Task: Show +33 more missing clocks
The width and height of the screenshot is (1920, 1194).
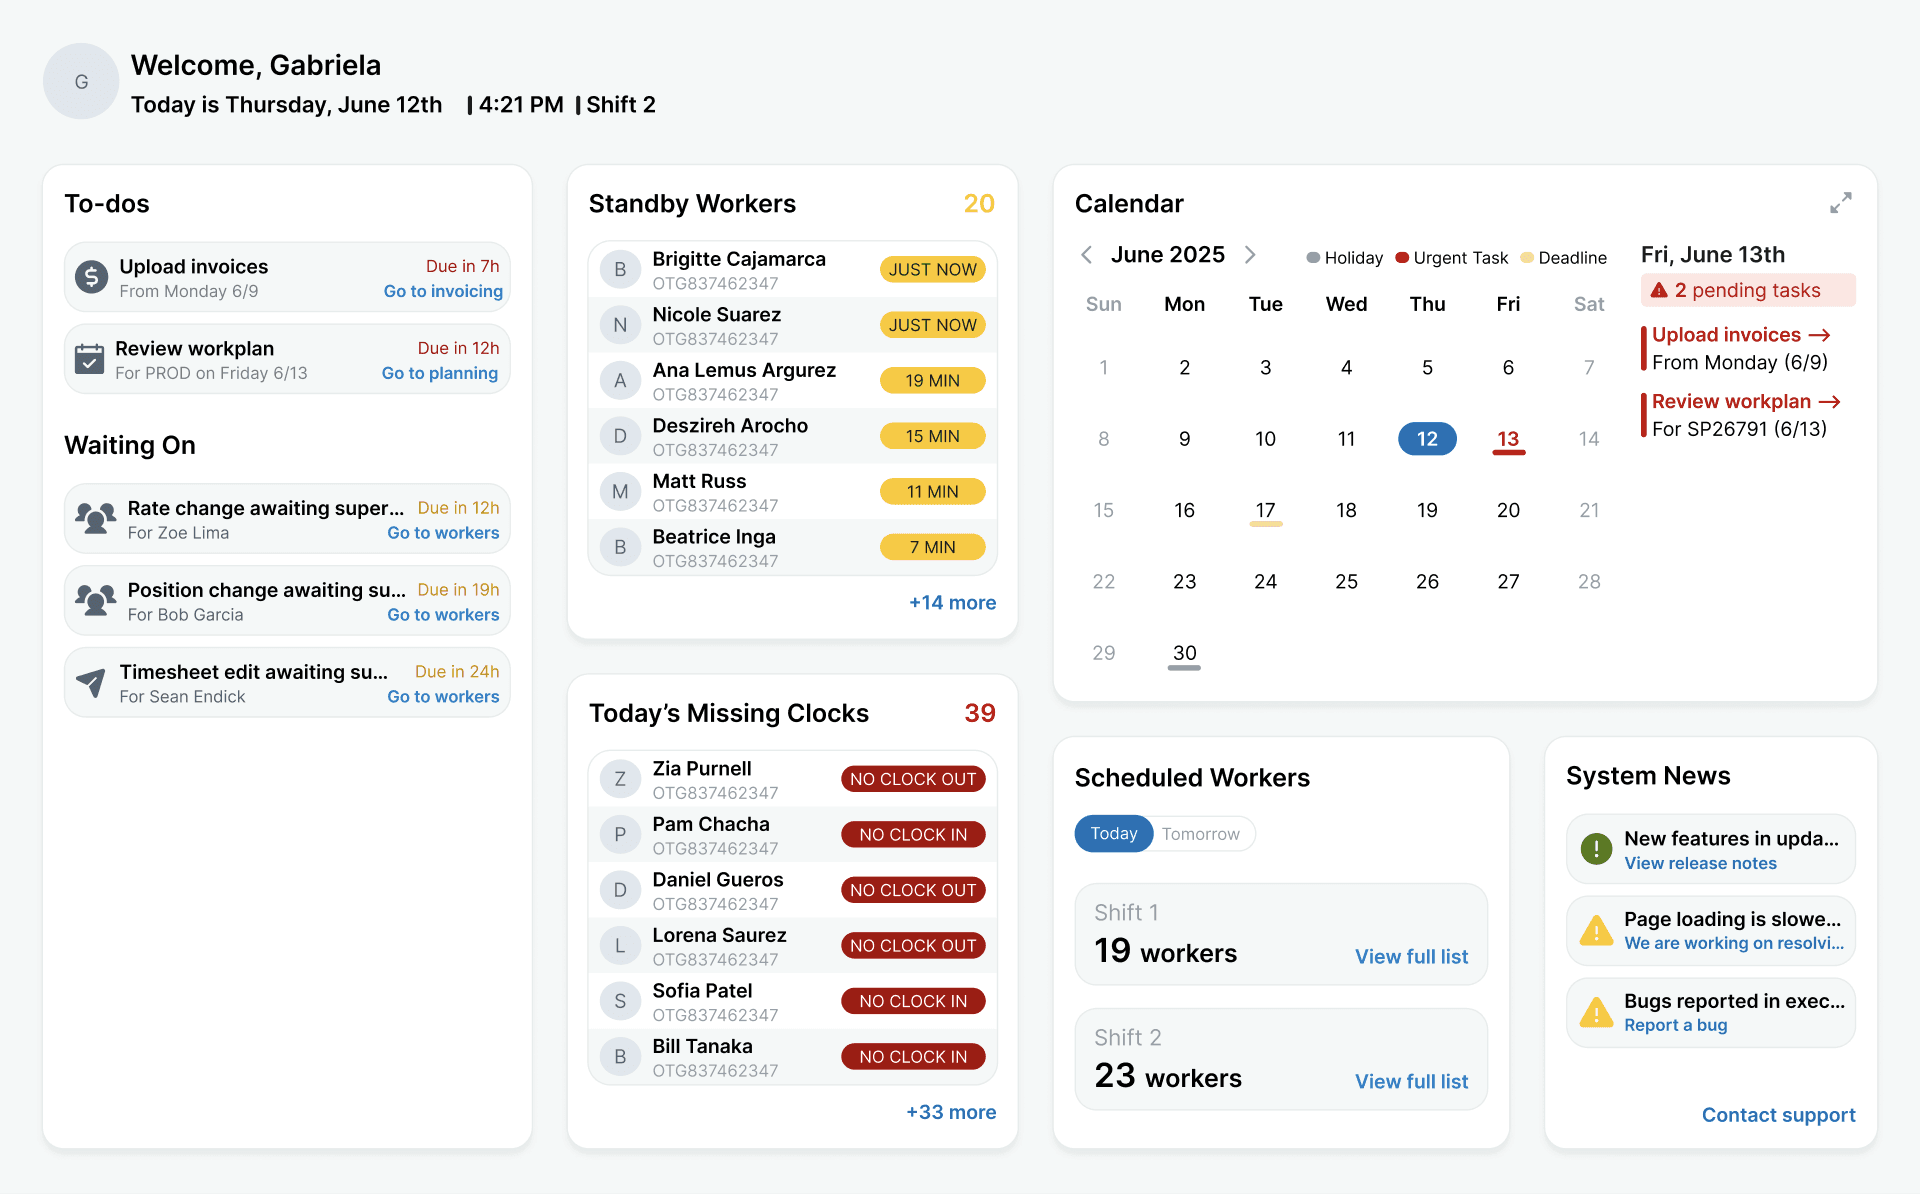Action: [x=950, y=1112]
